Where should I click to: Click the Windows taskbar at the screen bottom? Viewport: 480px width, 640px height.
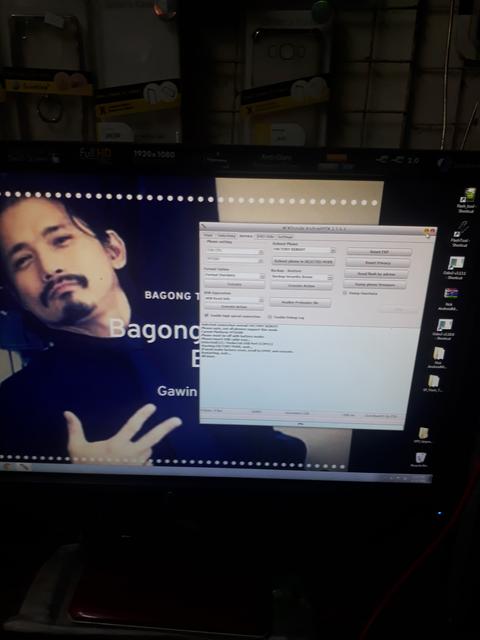[x=216, y=472]
